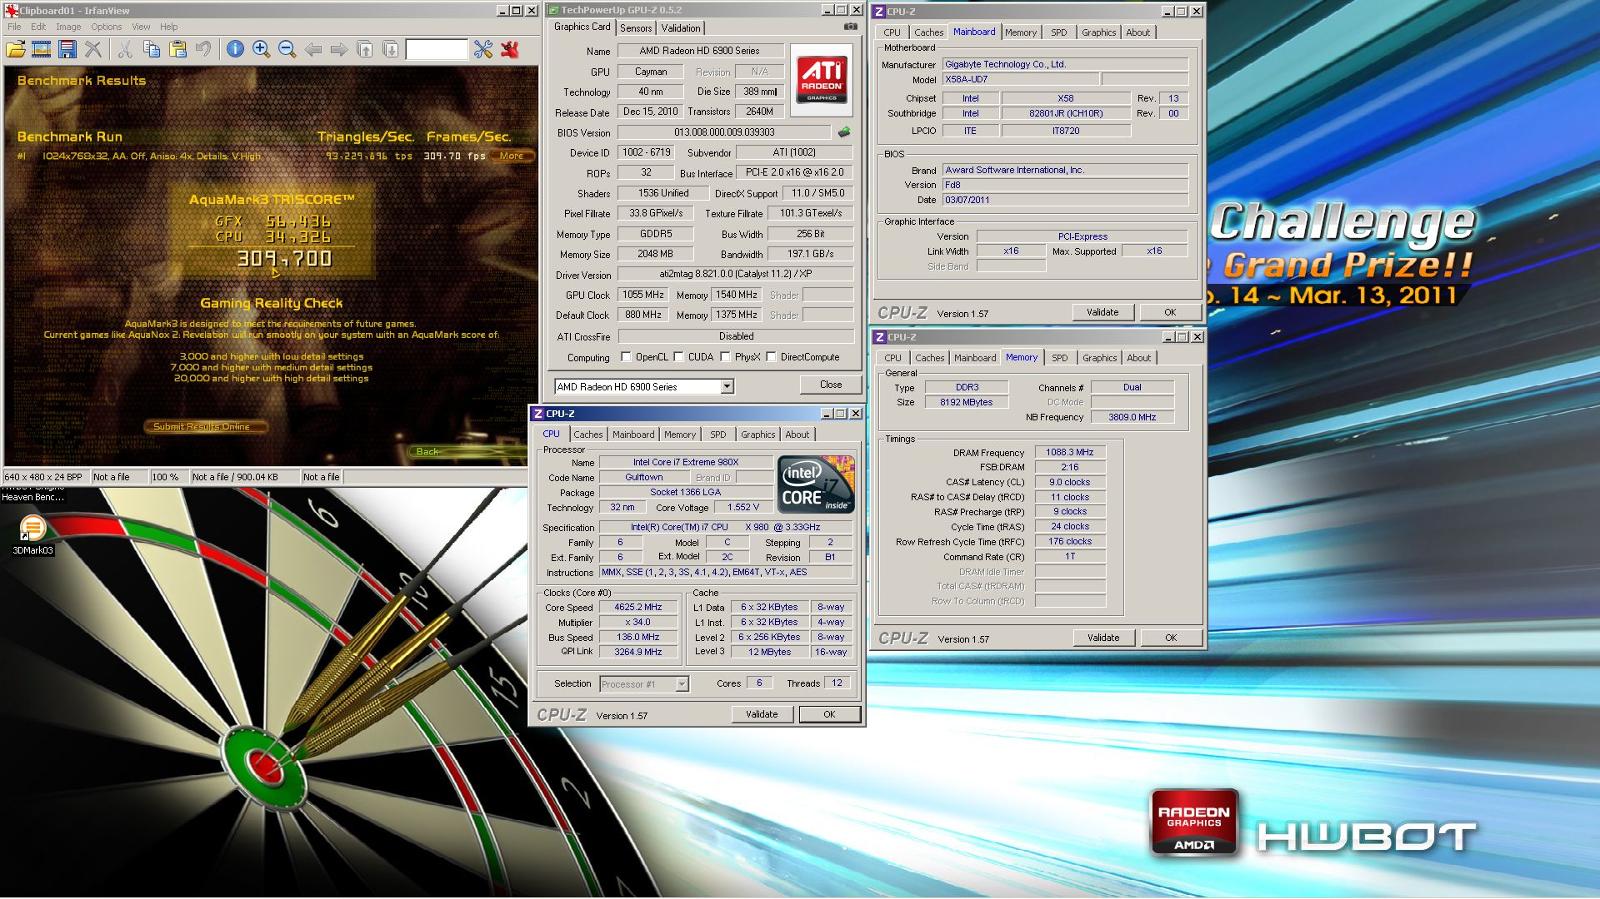1600x899 pixels.
Task: Click the GPU Name field in GPU-Z
Action: (700, 50)
